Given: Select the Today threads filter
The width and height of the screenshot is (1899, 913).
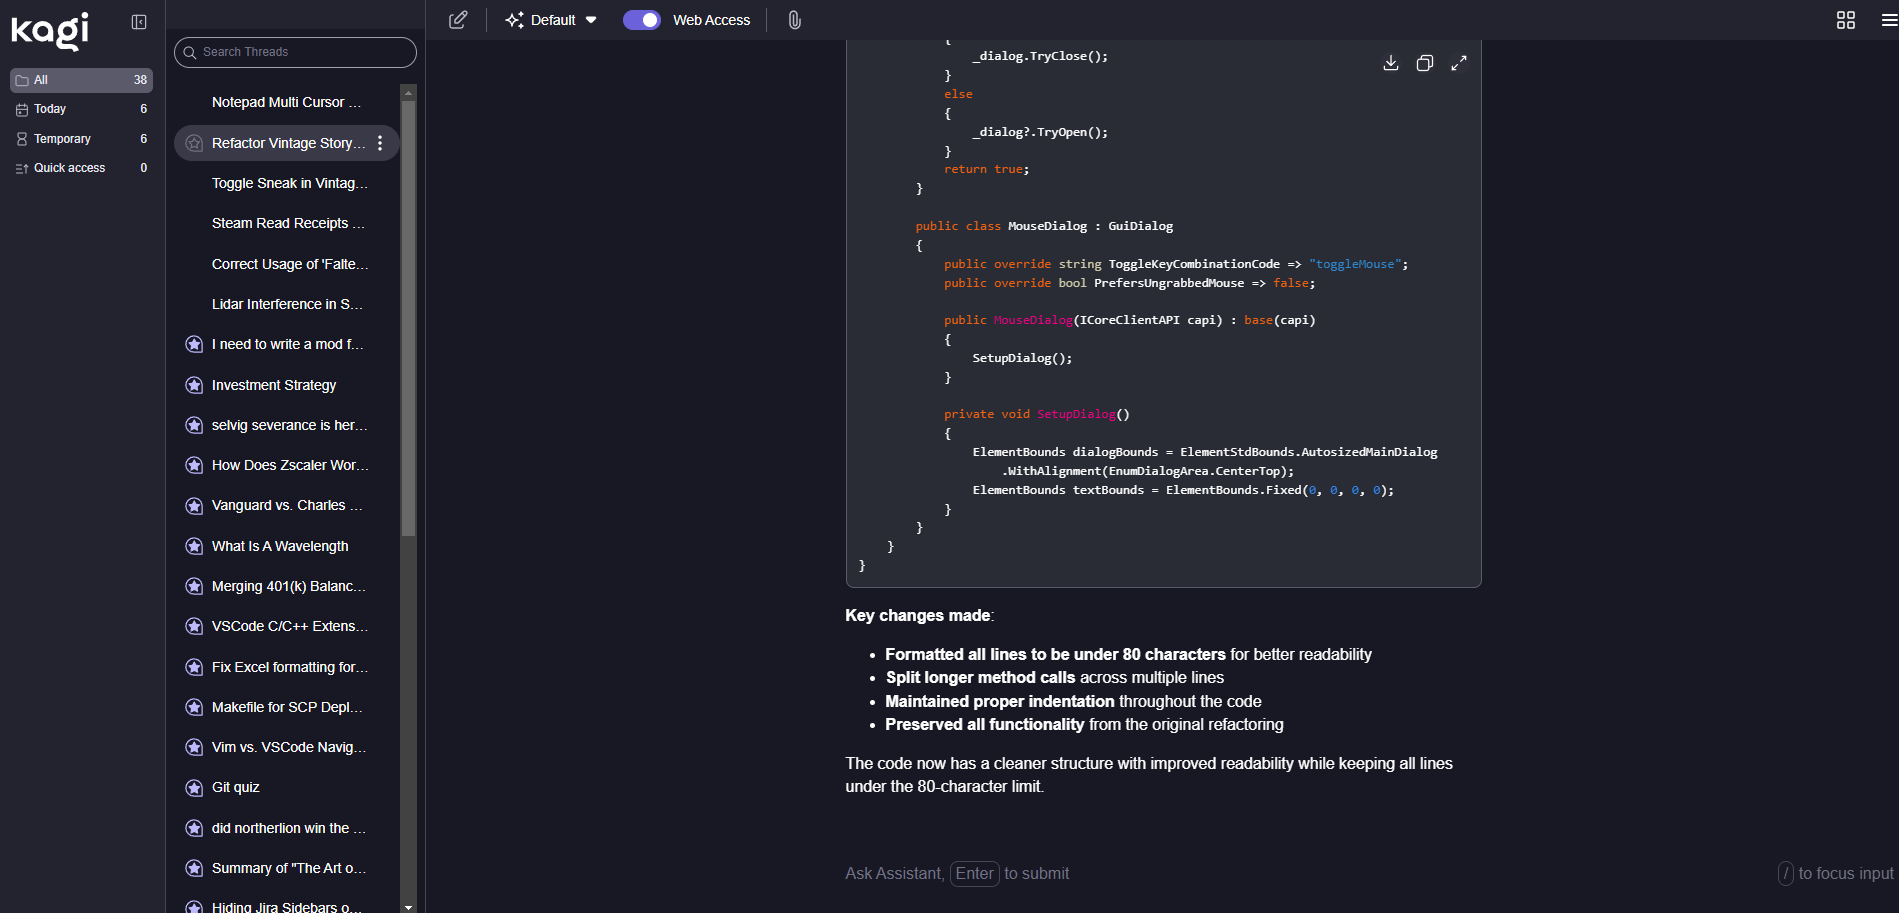Looking at the screenshot, I should 50,109.
